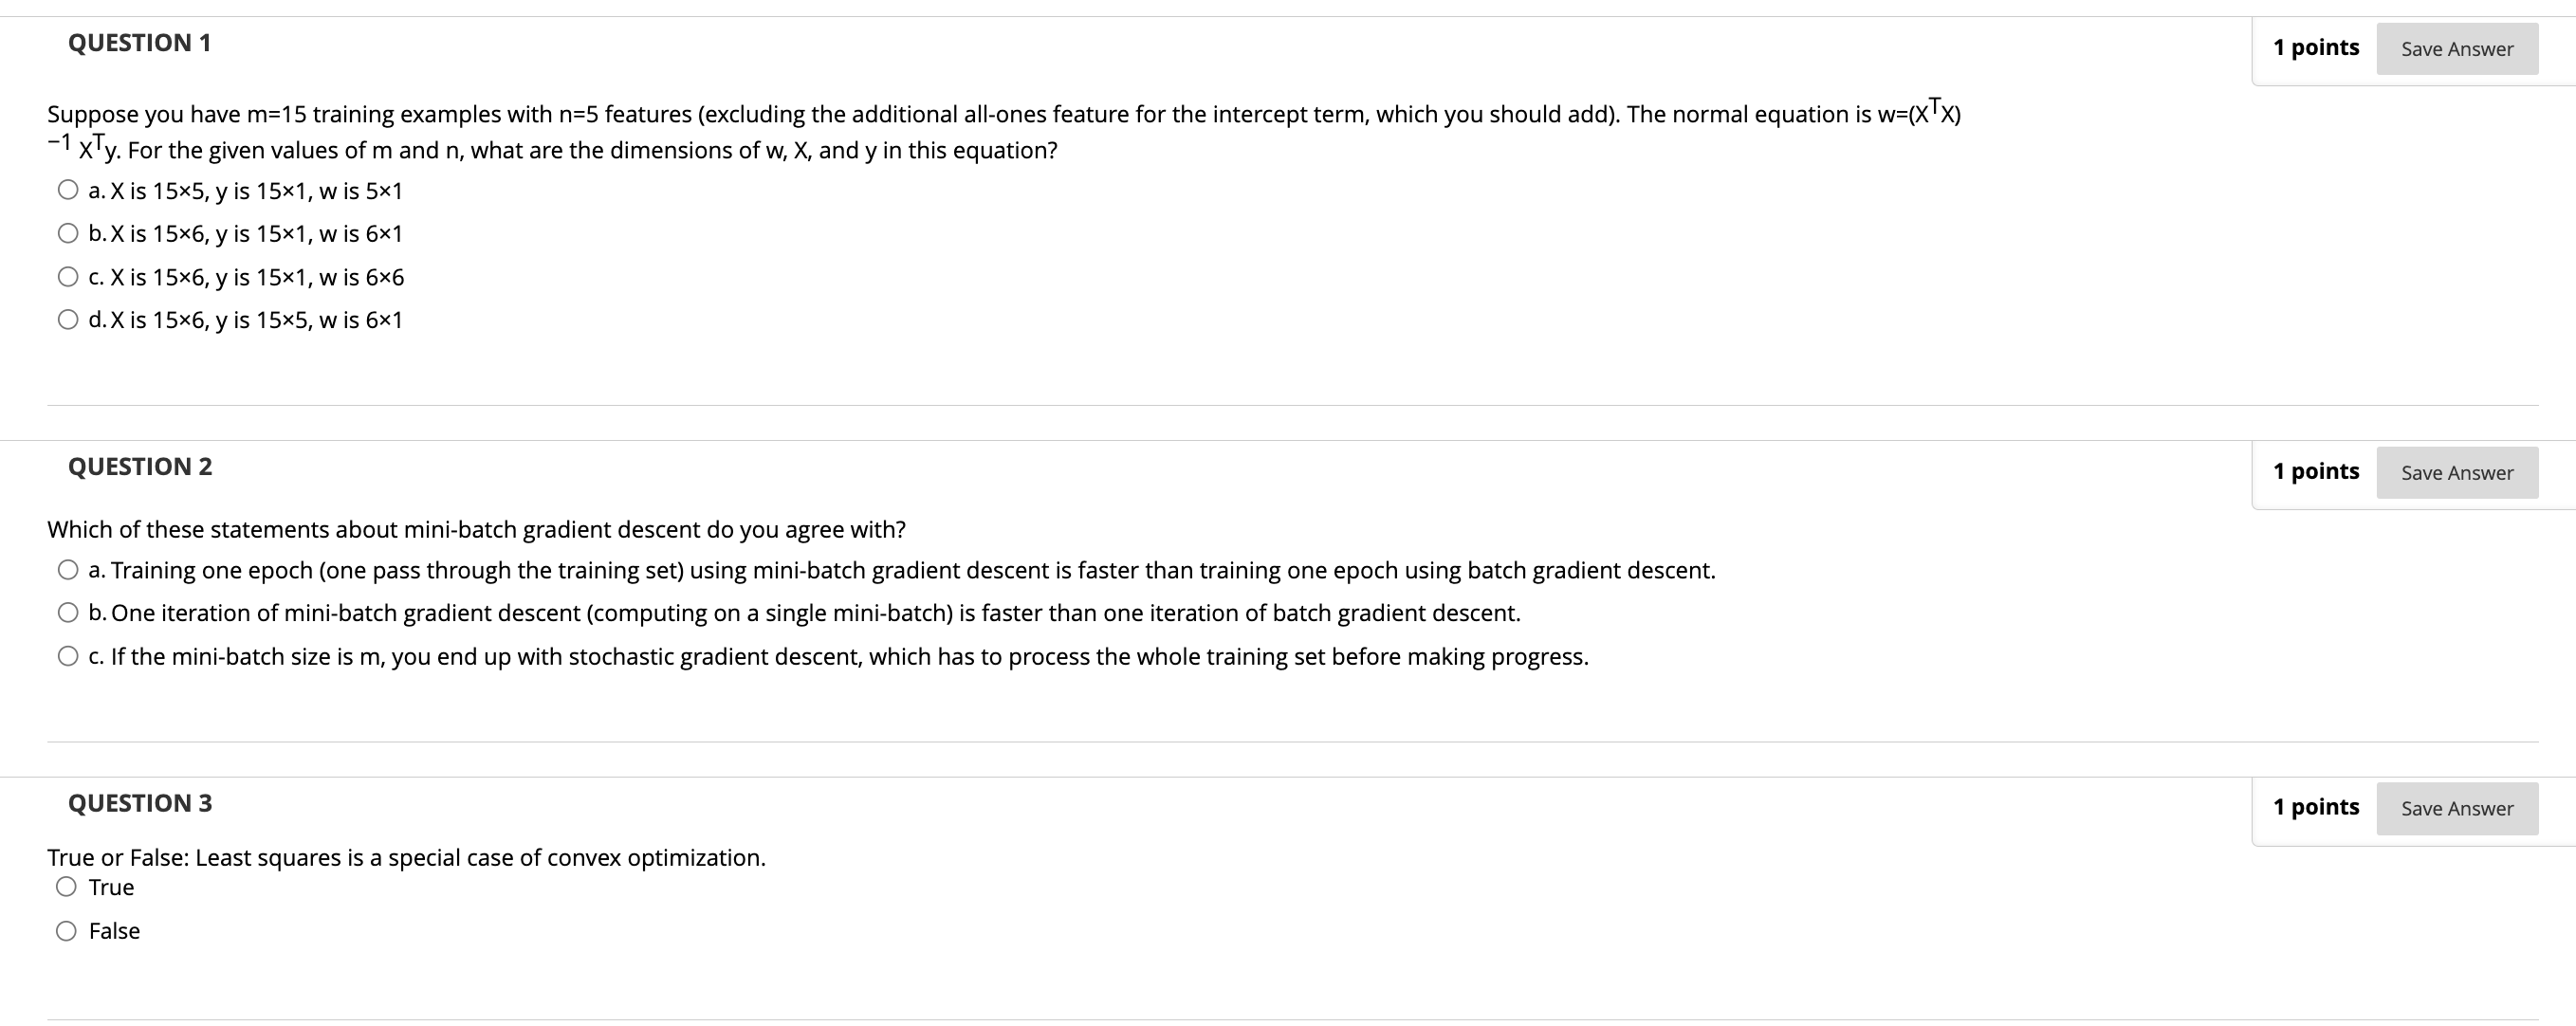Select the option about one iteration being faster
Image resolution: width=2576 pixels, height=1026 pixels.
(67, 611)
